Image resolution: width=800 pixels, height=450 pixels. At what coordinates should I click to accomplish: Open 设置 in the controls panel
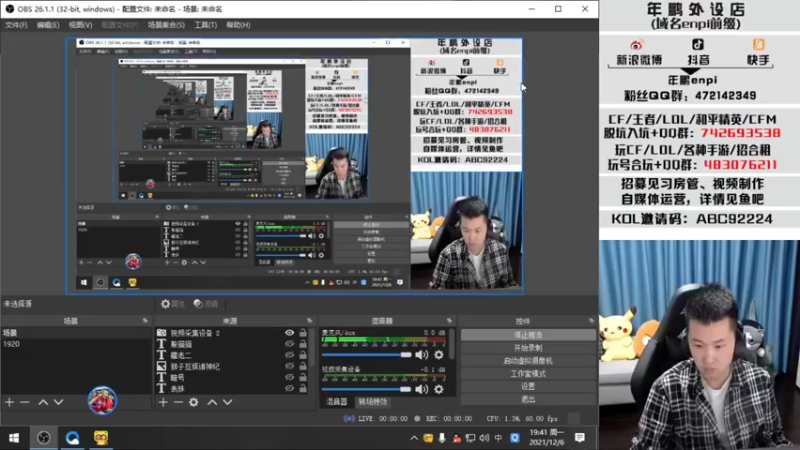[x=528, y=386]
